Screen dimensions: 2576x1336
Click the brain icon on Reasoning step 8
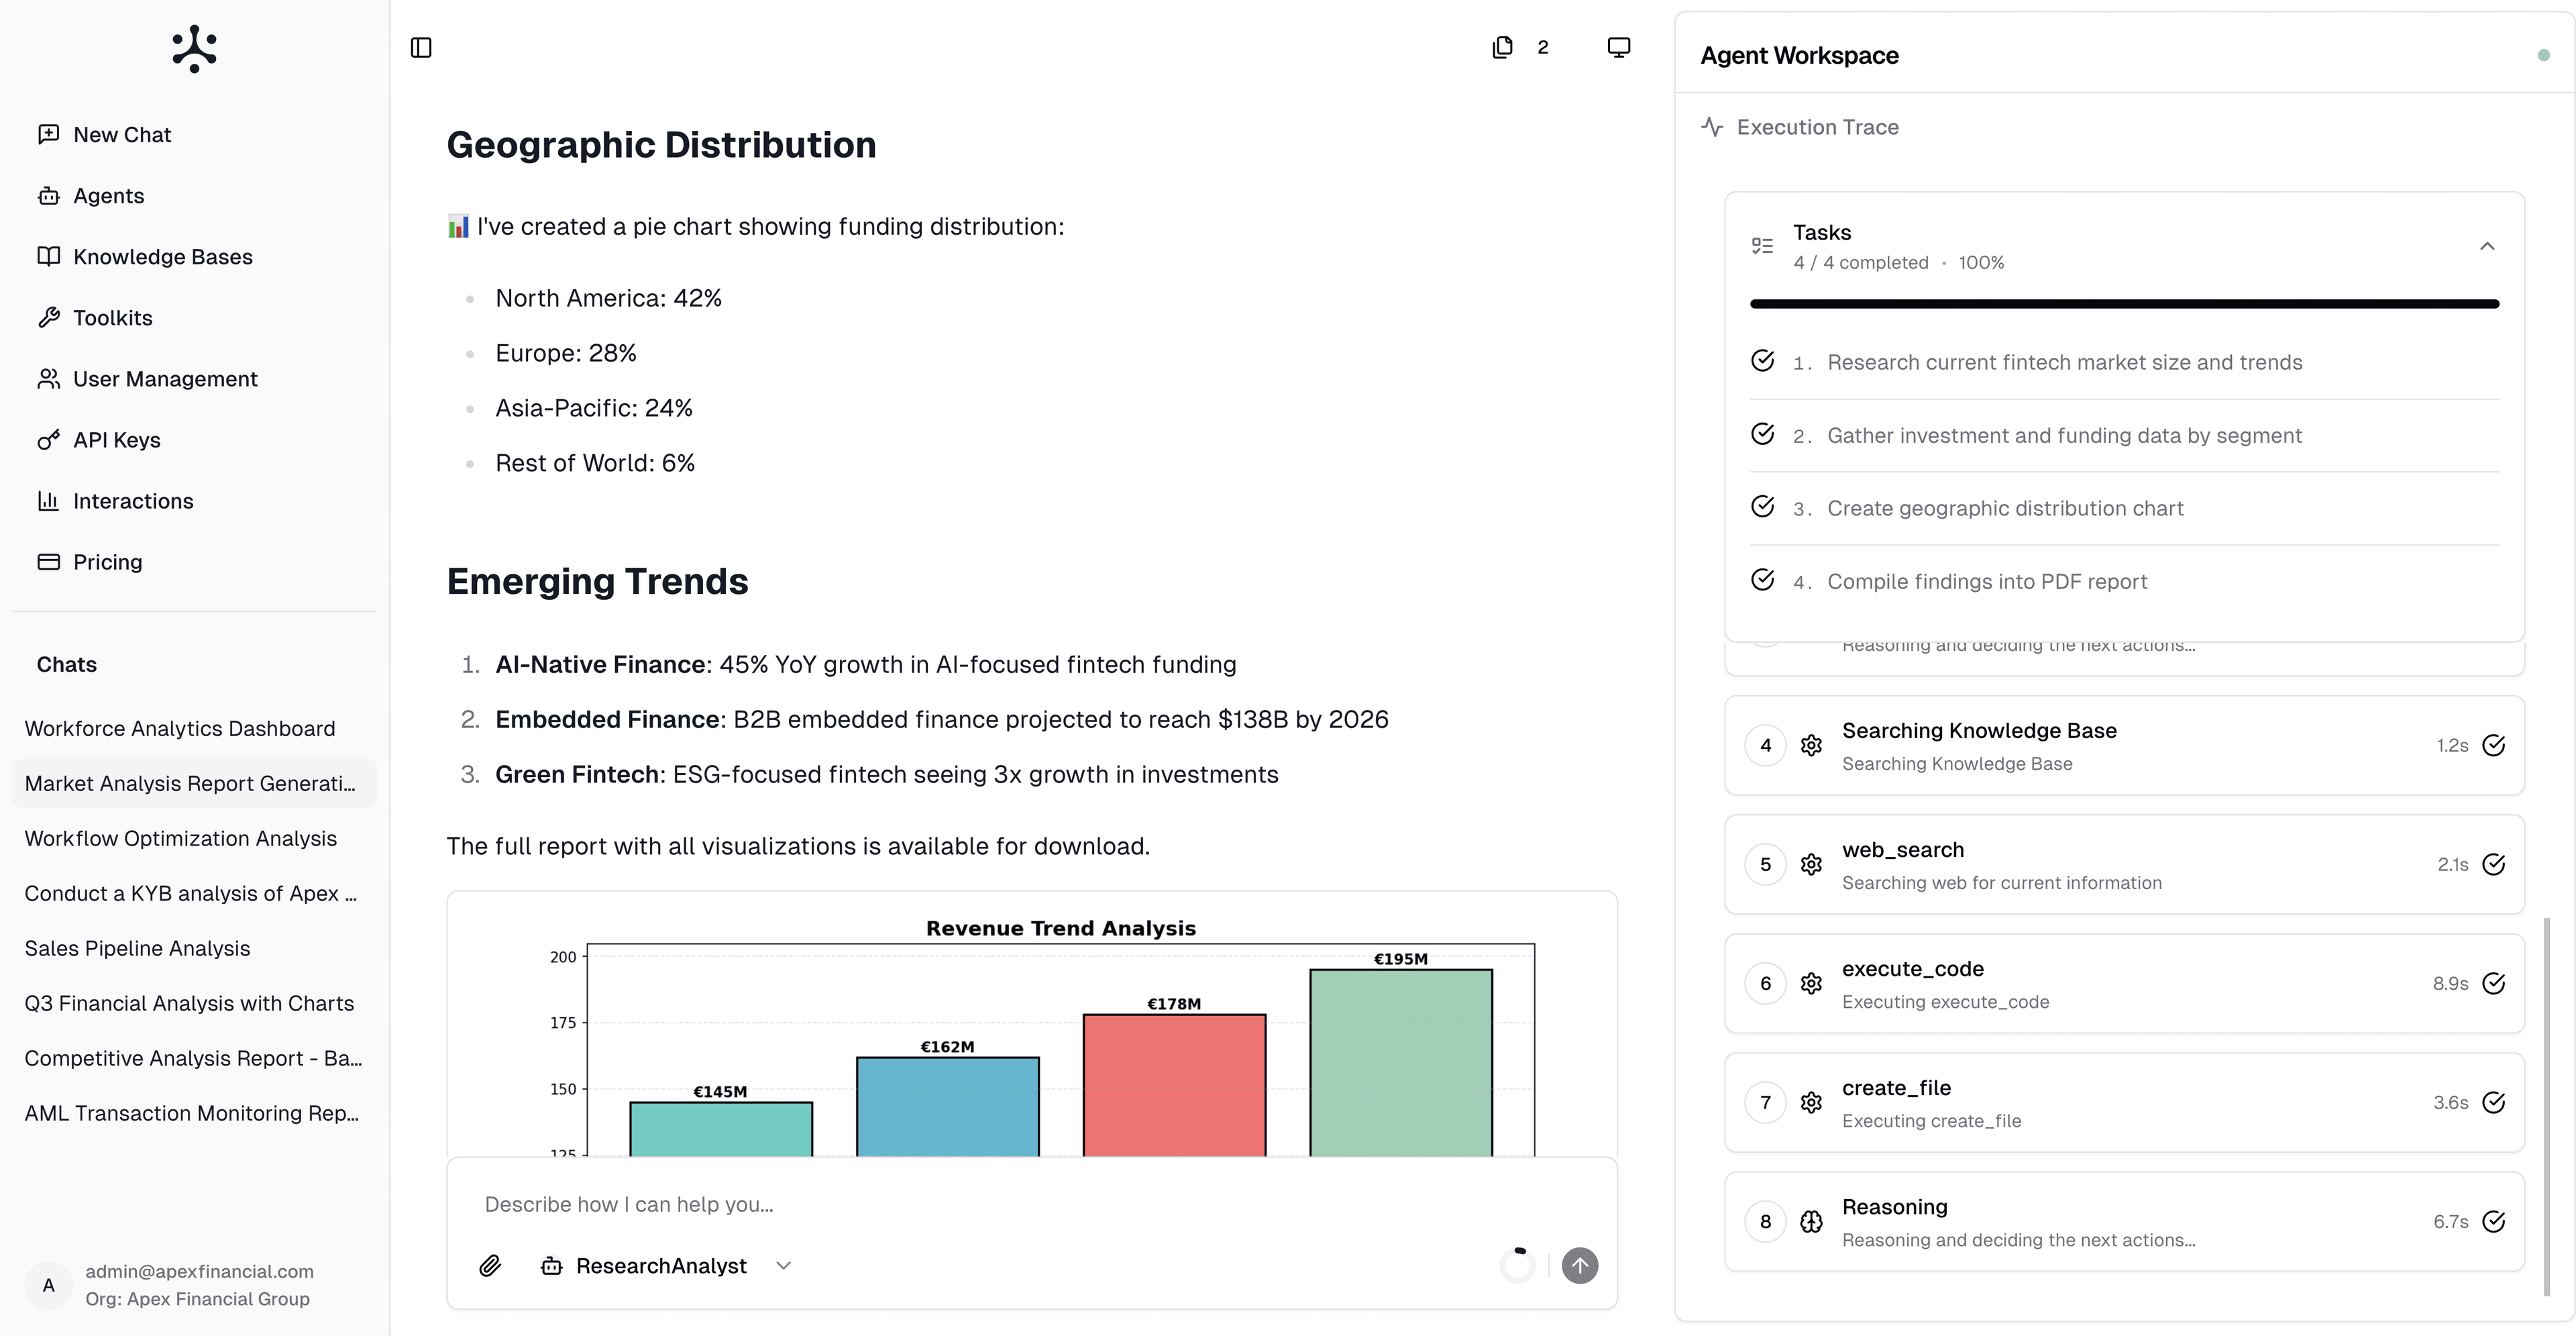click(1811, 1221)
